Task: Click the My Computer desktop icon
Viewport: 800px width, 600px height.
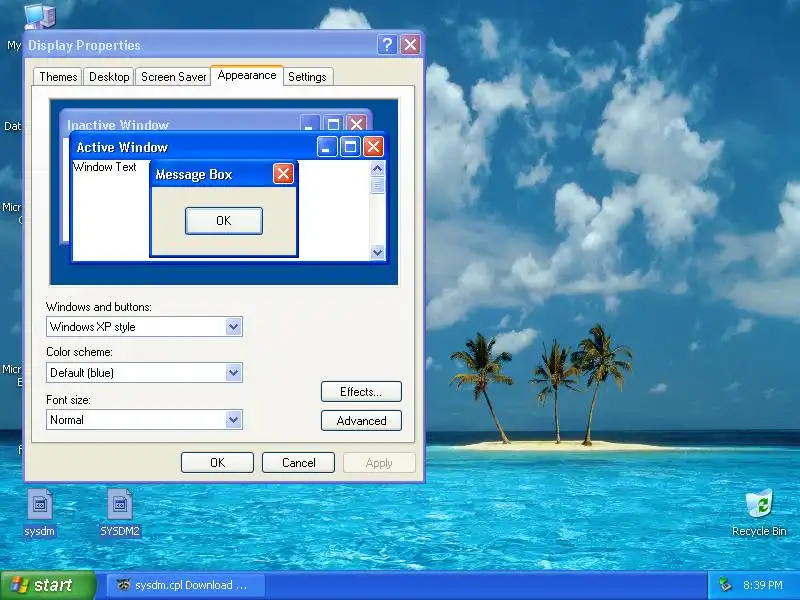Action: pyautogui.click(x=39, y=15)
